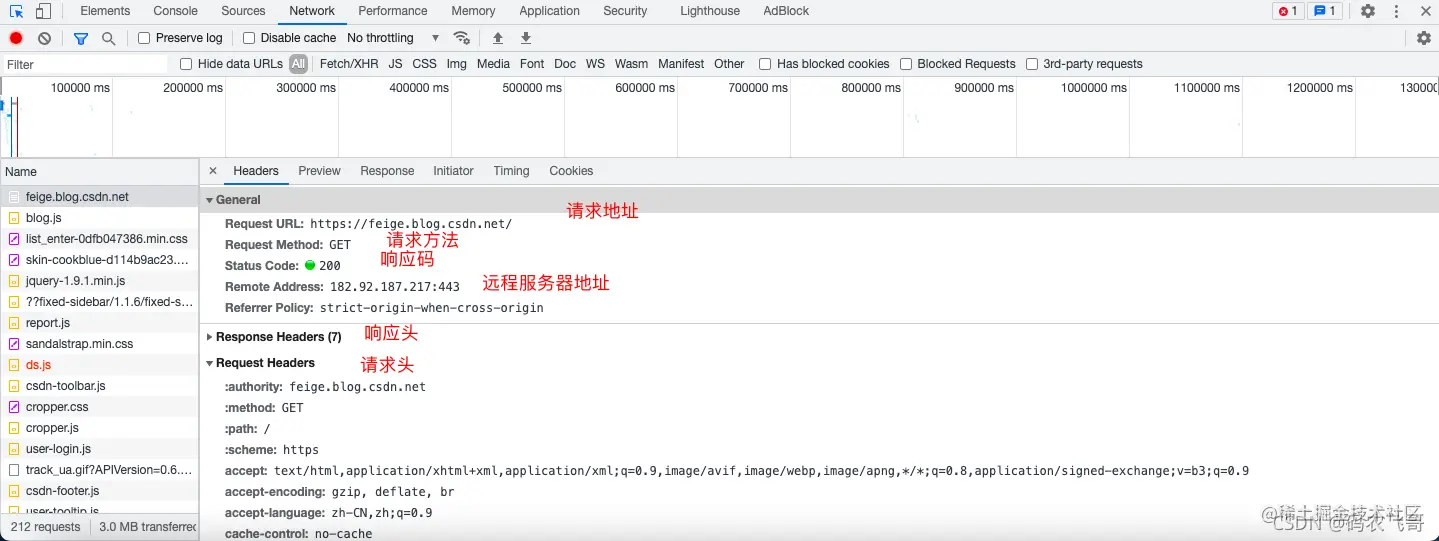Image resolution: width=1439 pixels, height=541 pixels.
Task: Open the Performance tab
Action: 393,11
